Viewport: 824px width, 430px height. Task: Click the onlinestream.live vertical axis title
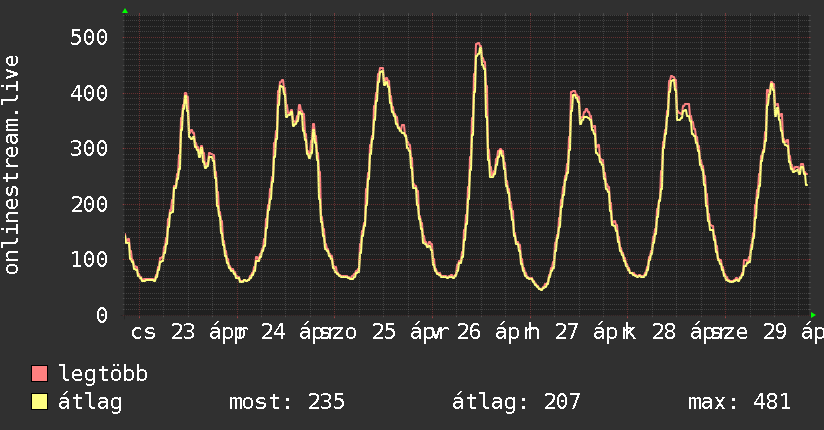[x=11, y=165]
